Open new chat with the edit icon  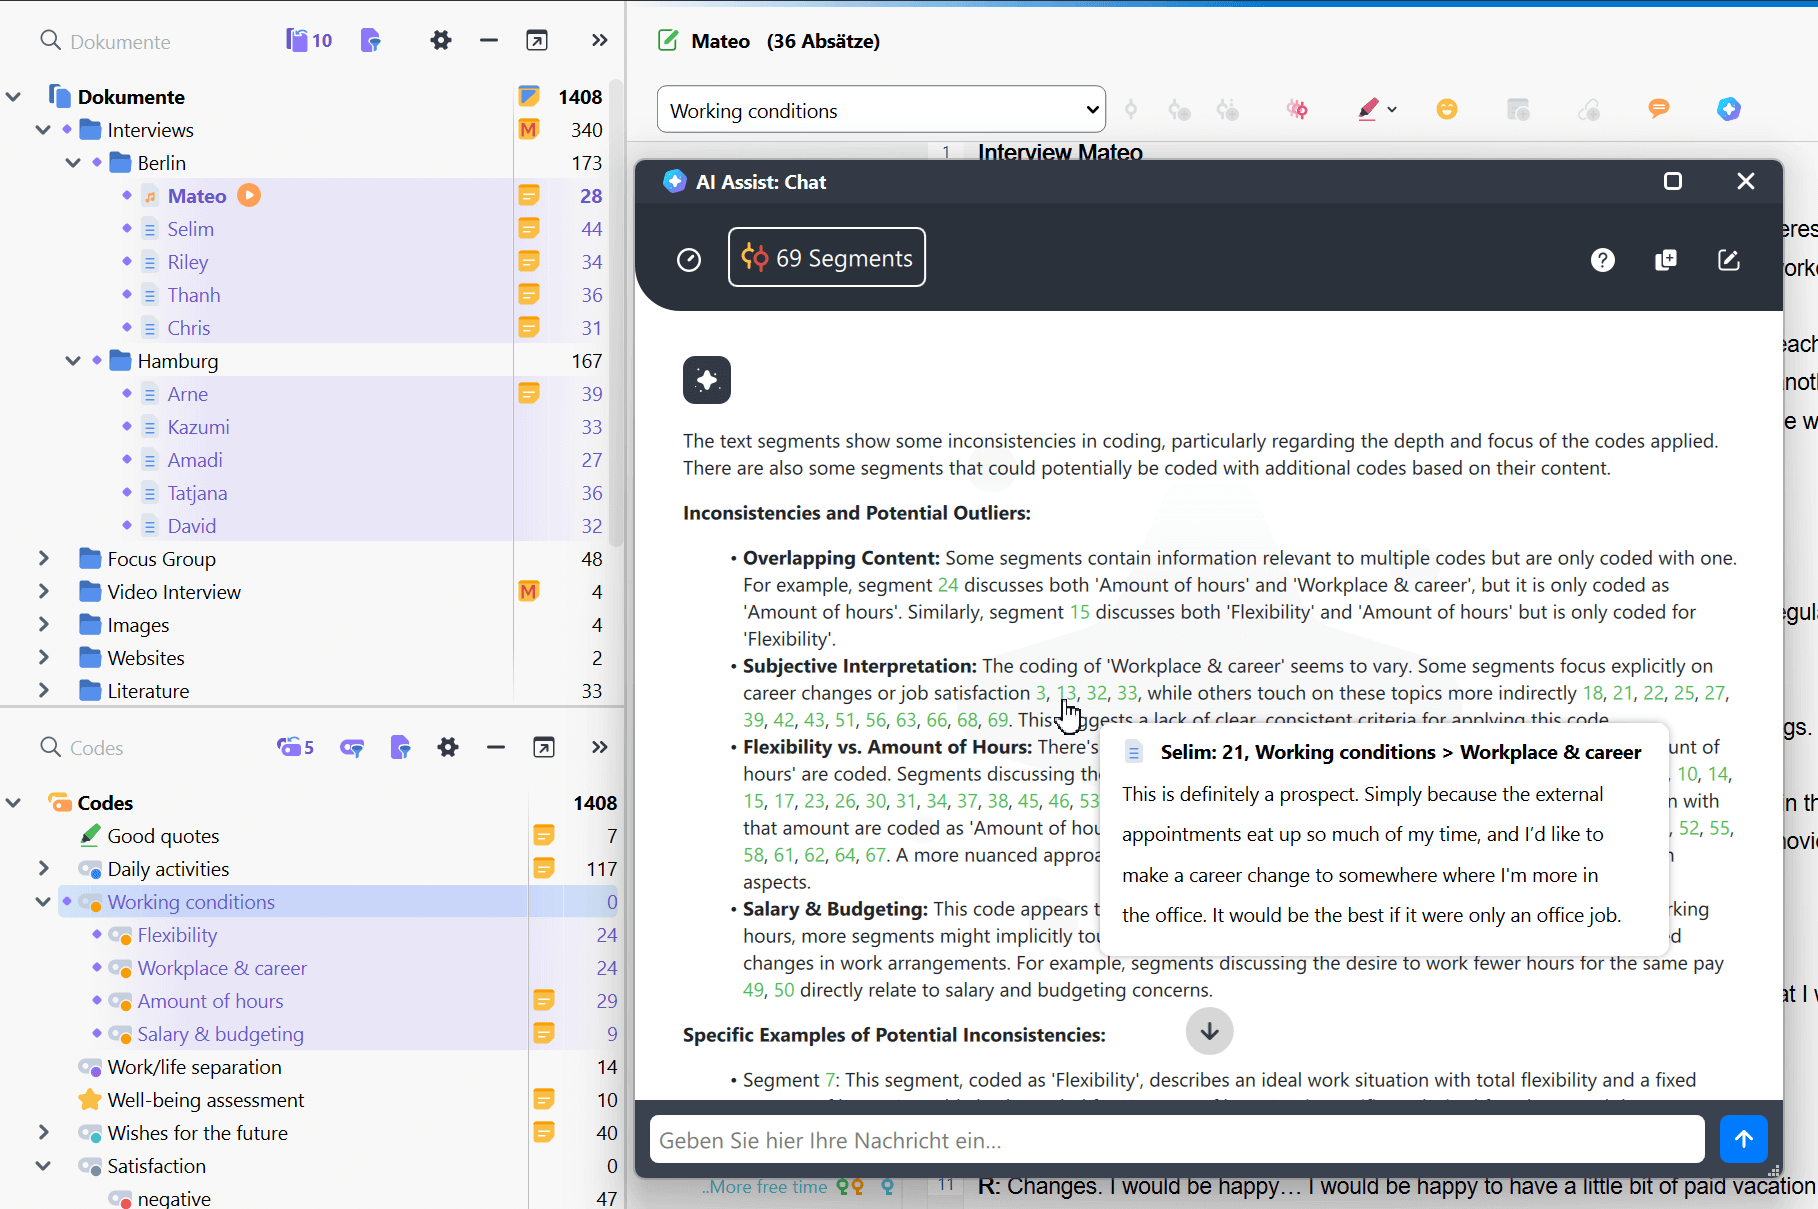tap(1728, 260)
